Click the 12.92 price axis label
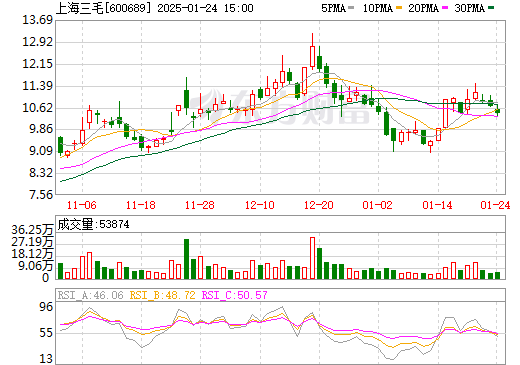Screen dimensions: 520x365 pos(38,42)
